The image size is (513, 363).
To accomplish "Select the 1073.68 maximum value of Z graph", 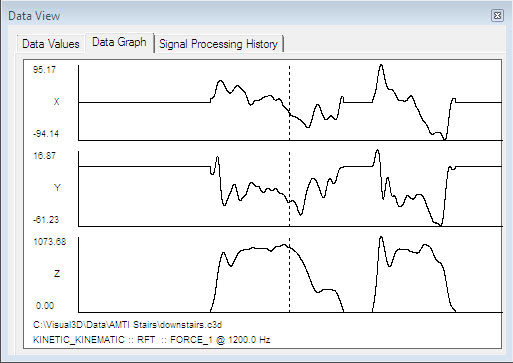I will 50,242.
